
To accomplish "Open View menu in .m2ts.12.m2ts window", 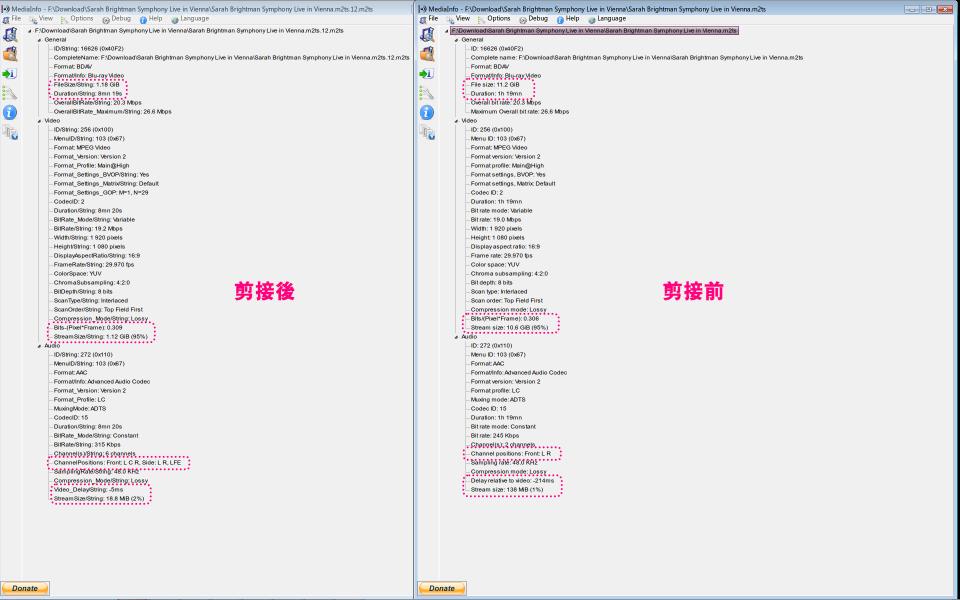I will [42, 19].
